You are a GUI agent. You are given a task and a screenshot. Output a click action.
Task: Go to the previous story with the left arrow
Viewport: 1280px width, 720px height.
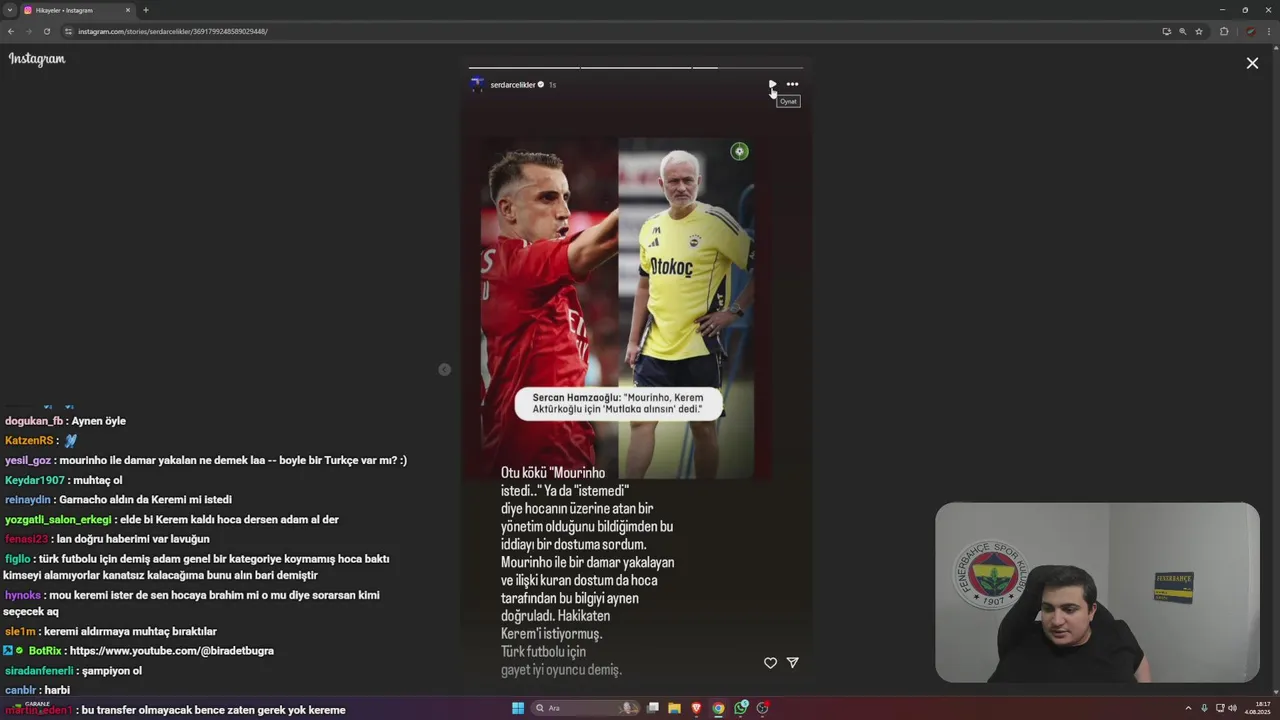point(444,370)
